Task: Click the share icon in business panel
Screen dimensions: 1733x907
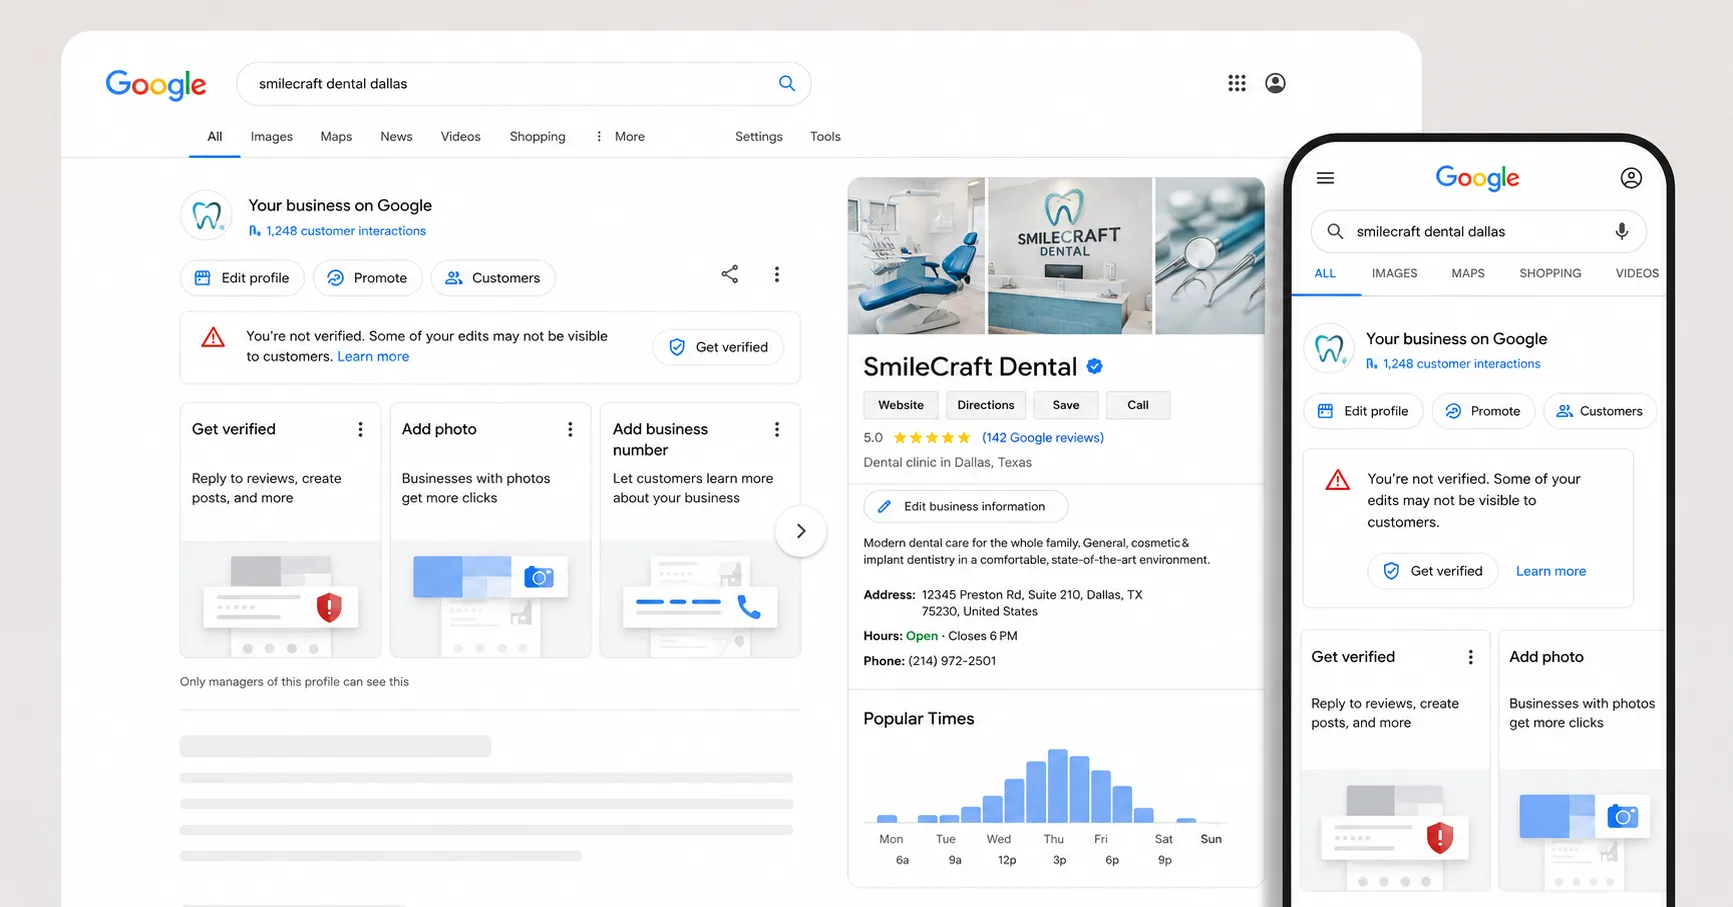Action: pos(730,274)
